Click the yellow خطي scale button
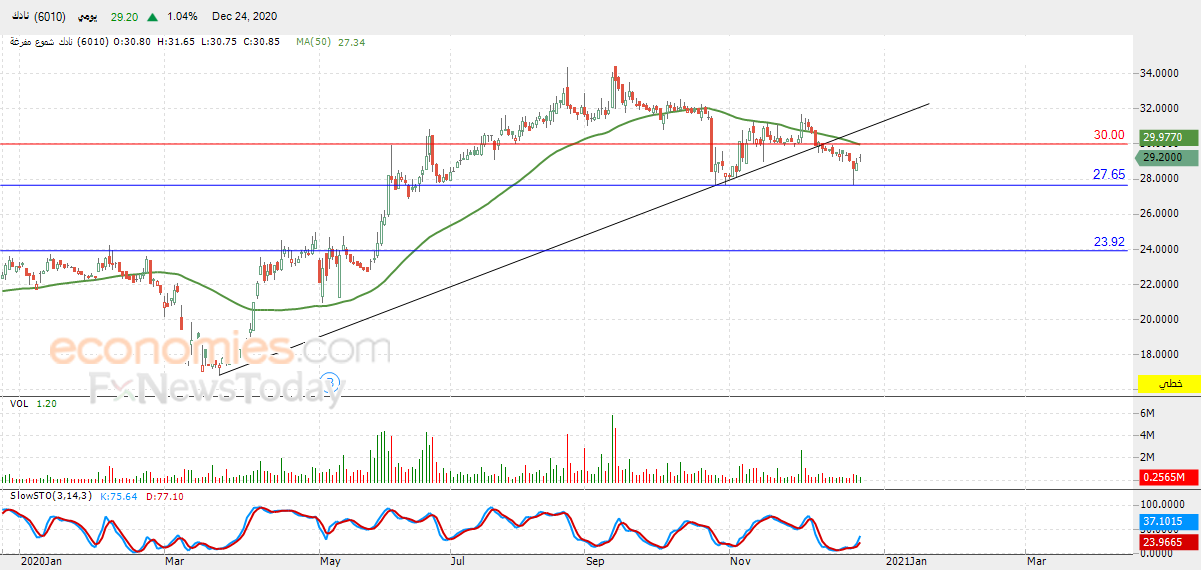Screen dimensions: 1201x570 1168,384
